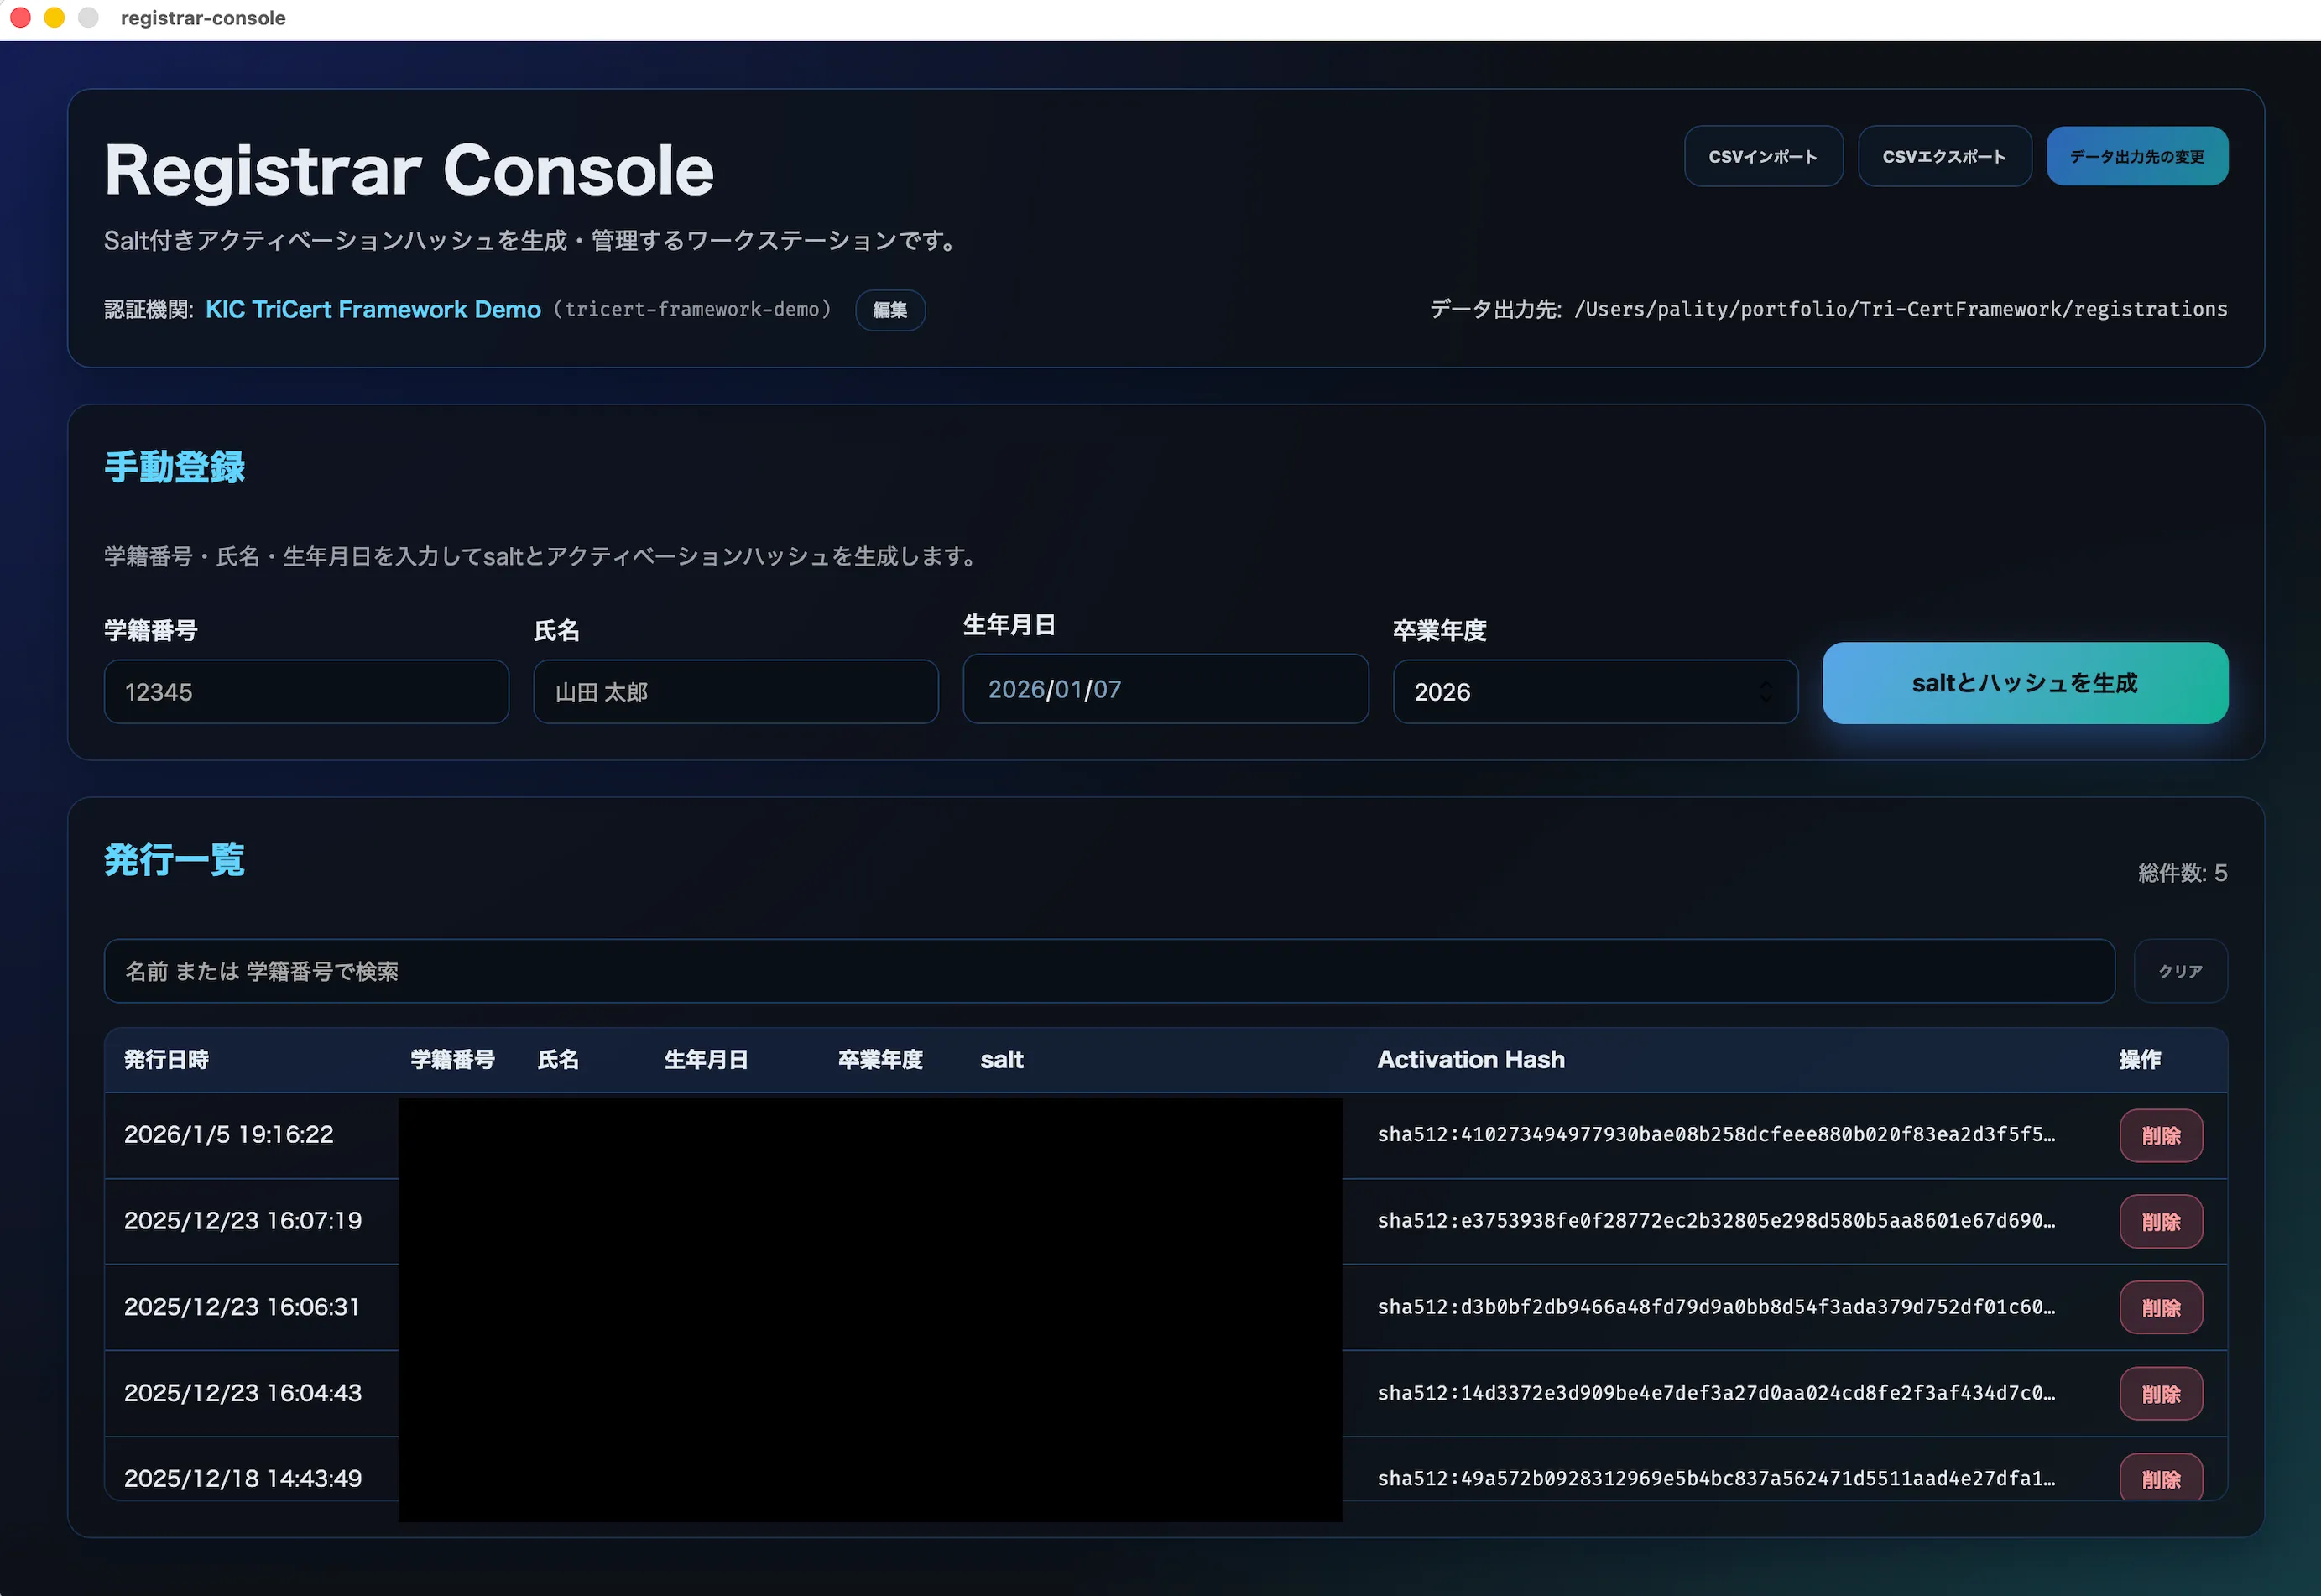2321x1596 pixels.
Task: Click the saltとハッシュを生成 button
Action: coord(2025,683)
